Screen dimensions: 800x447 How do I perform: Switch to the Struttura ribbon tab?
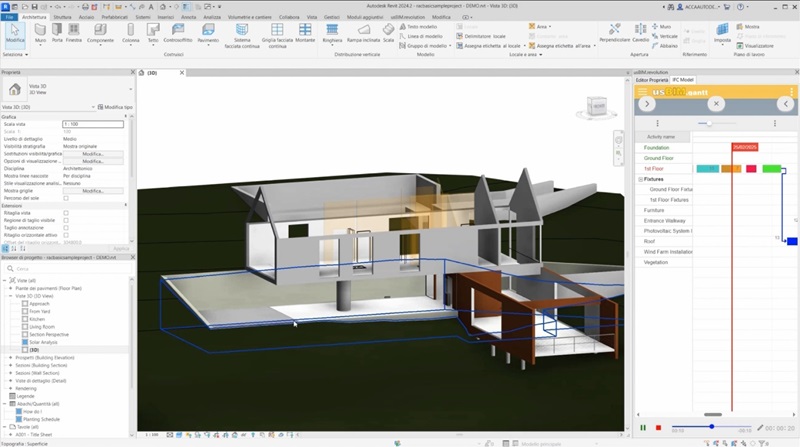[x=62, y=17]
